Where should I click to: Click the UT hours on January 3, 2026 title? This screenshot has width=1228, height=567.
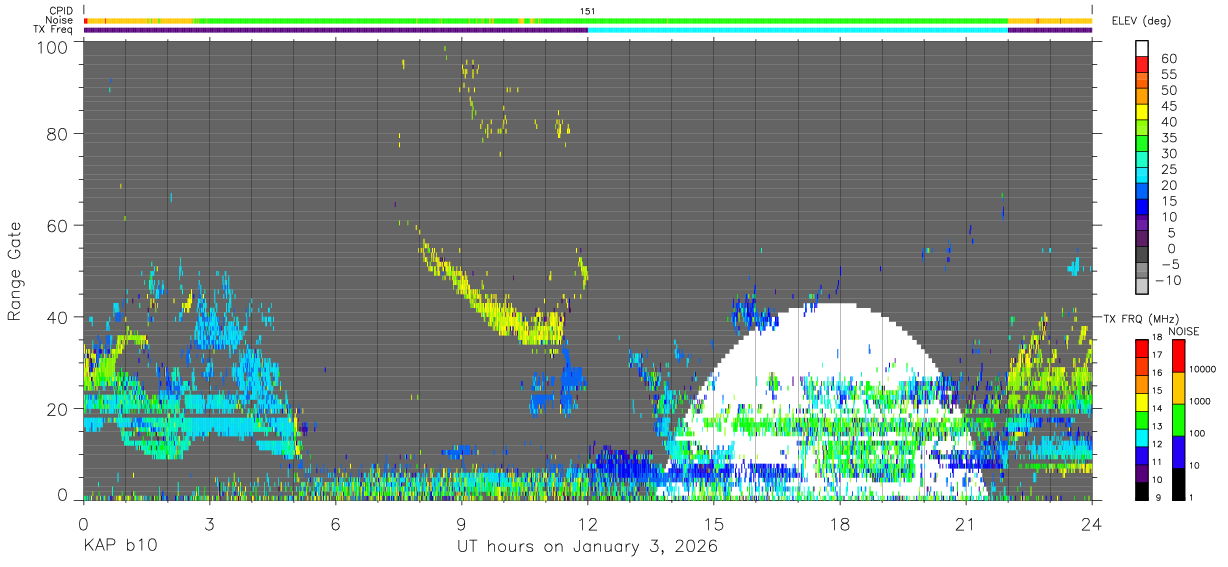coord(587,547)
